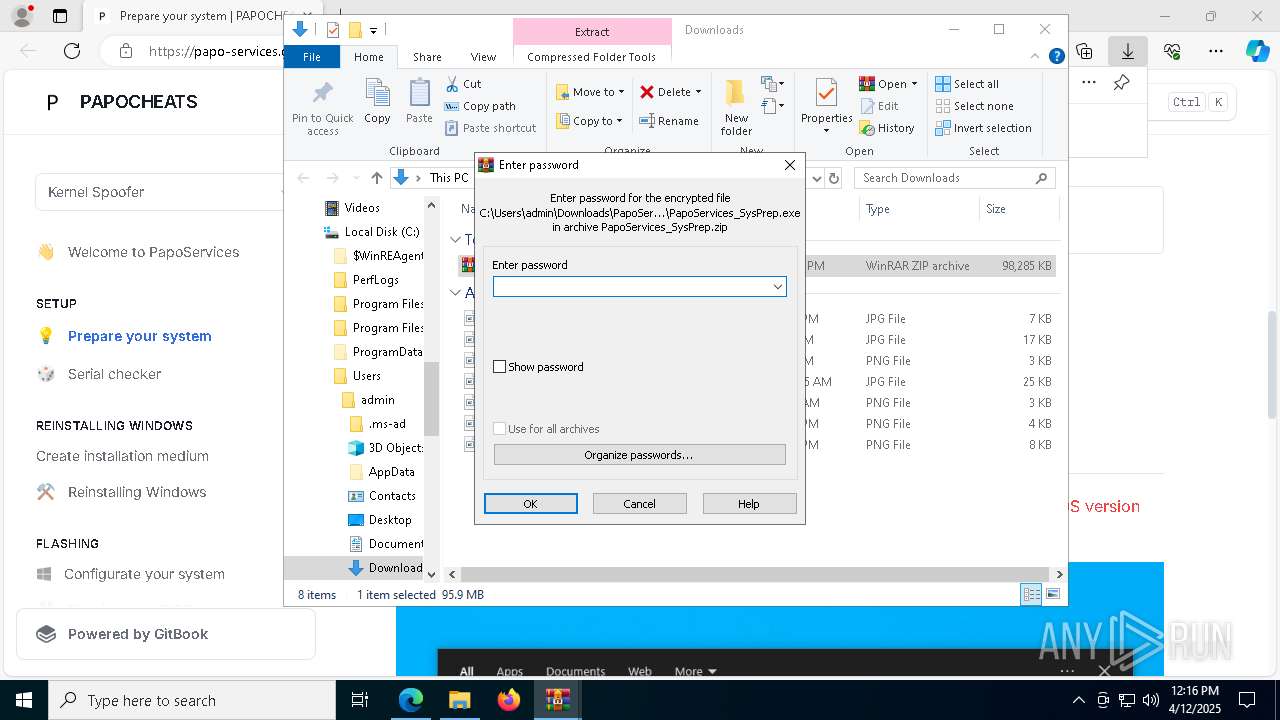This screenshot has width=1280, height=720.
Task: Open Serial checker sidebar link
Action: pos(114,374)
